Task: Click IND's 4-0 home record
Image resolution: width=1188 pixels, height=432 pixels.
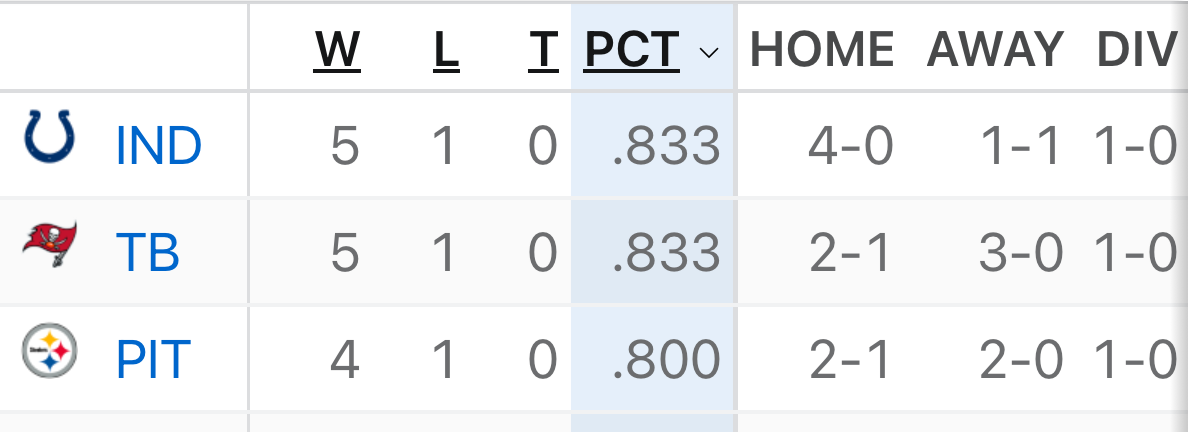Action: 850,146
